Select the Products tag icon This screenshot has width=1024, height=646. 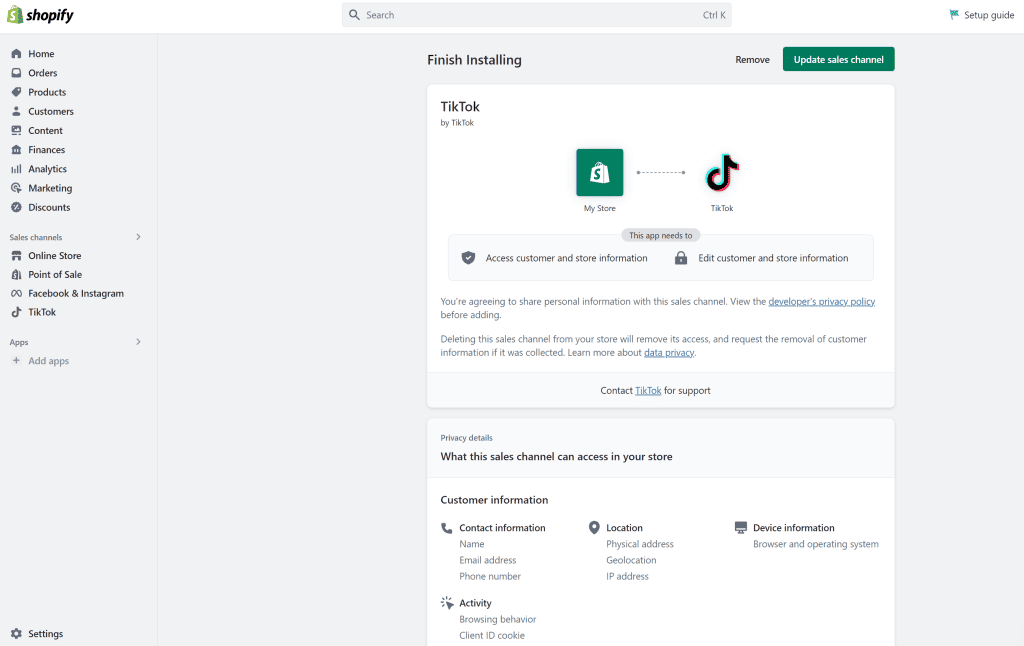[x=16, y=92]
